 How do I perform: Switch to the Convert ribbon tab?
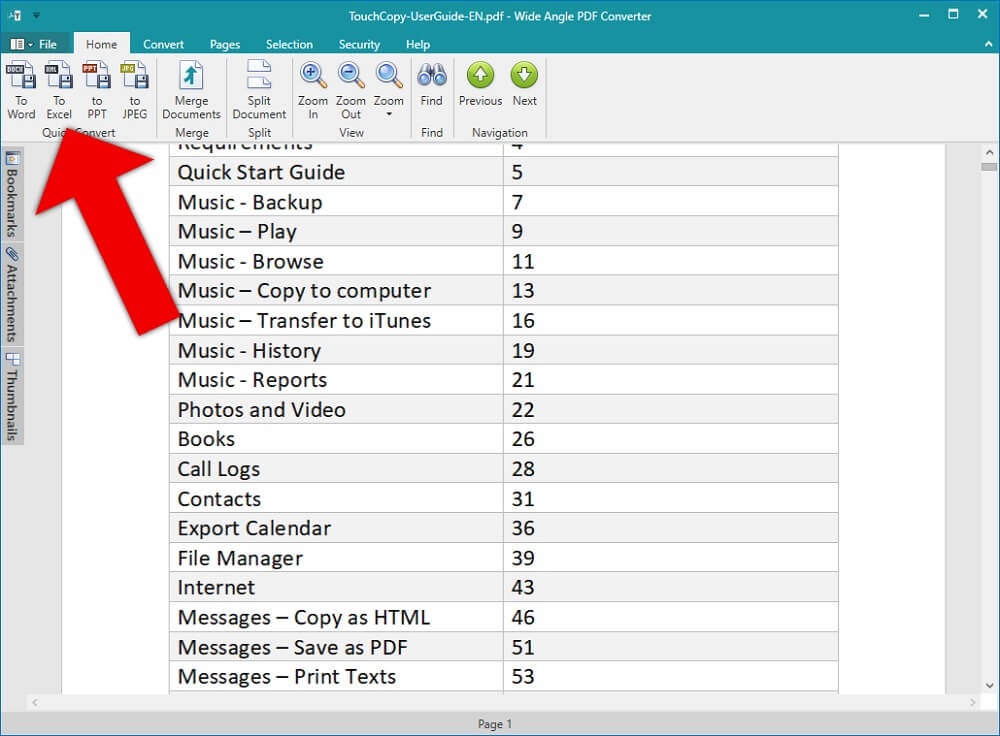163,44
